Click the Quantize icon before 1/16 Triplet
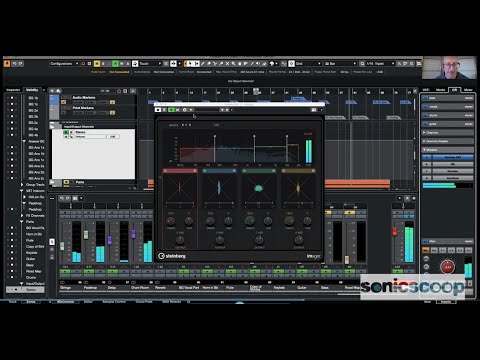 click(x=362, y=63)
